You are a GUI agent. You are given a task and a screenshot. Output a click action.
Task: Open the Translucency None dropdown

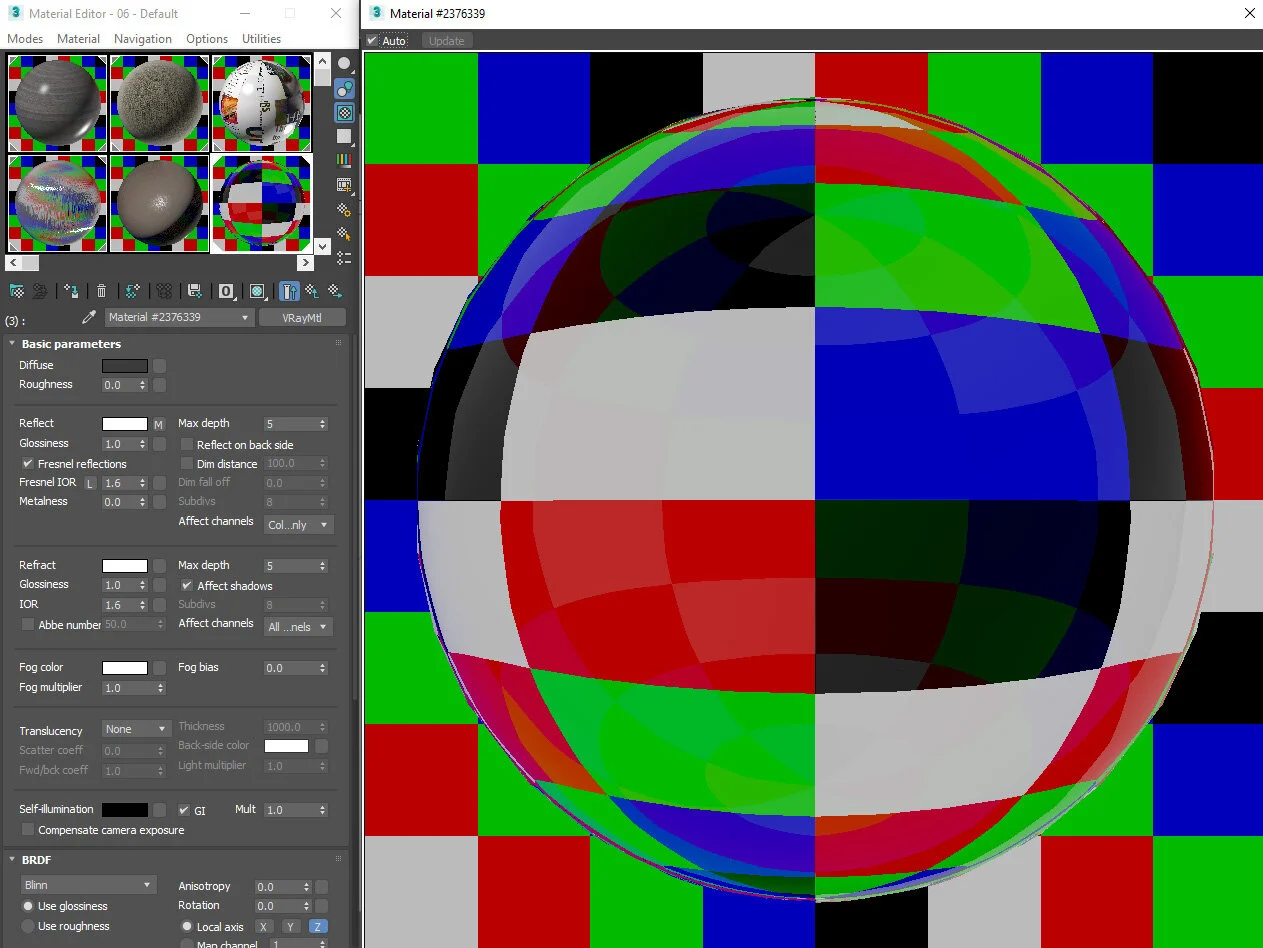pos(136,729)
